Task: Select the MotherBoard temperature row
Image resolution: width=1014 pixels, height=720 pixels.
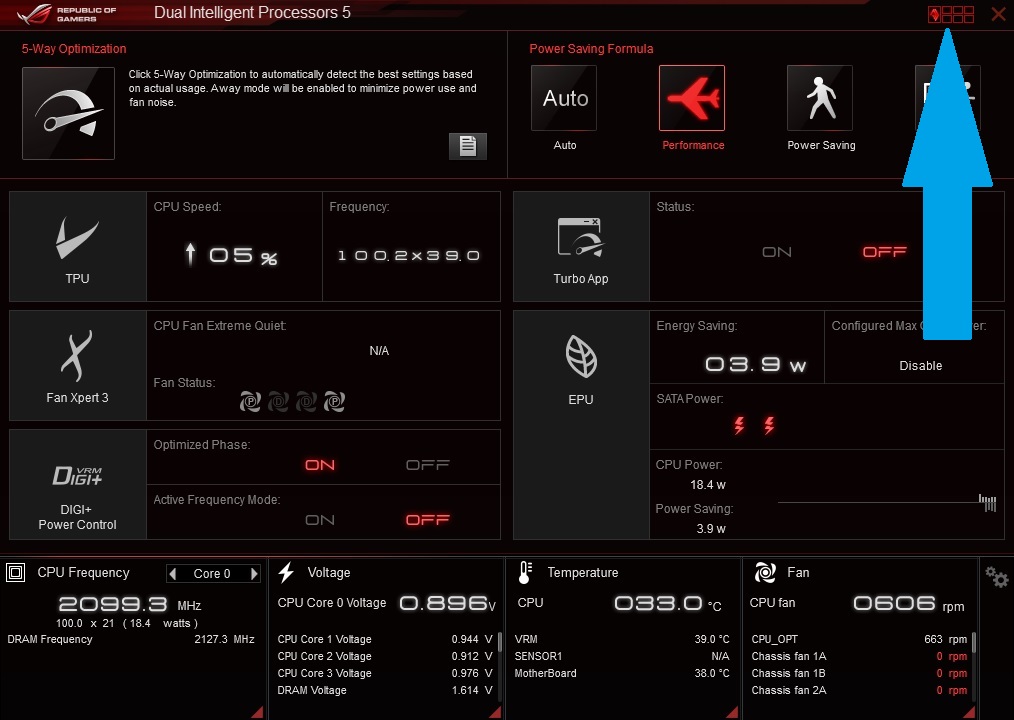Action: point(621,673)
